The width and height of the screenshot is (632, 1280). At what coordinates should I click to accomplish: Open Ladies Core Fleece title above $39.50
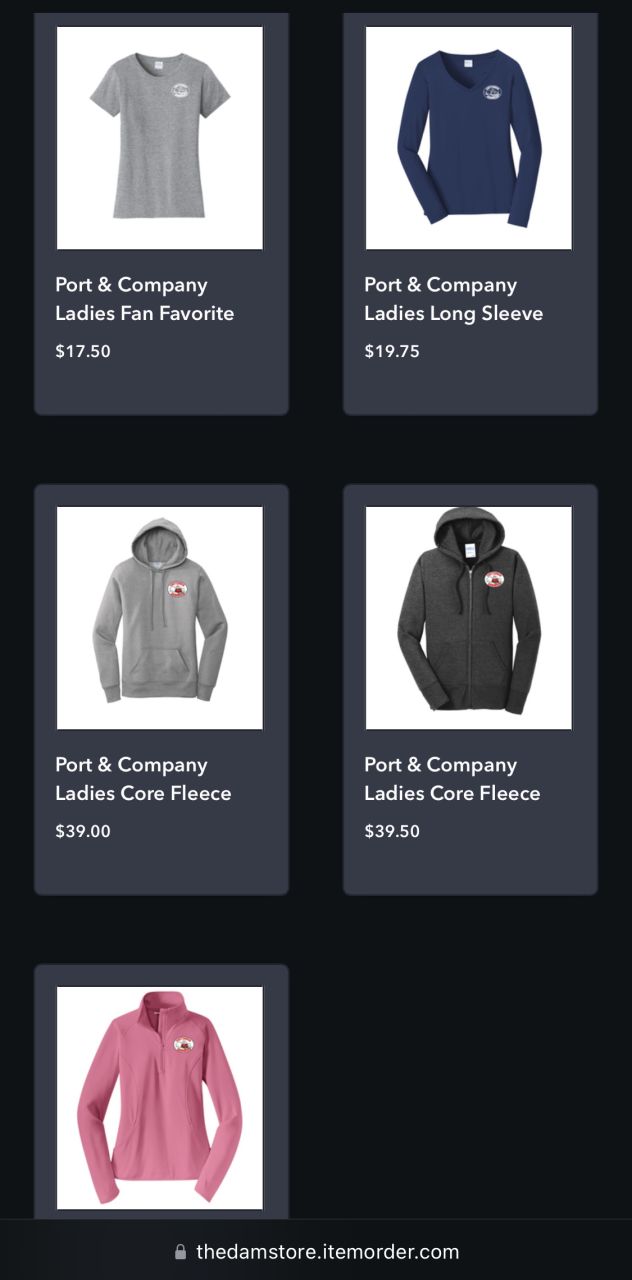coord(452,779)
